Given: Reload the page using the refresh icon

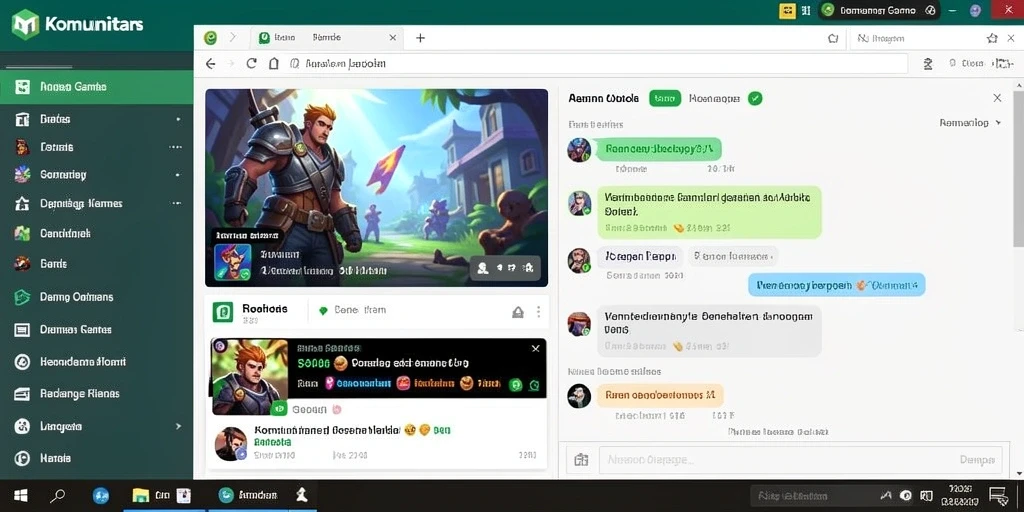Looking at the screenshot, I should tap(251, 63).
